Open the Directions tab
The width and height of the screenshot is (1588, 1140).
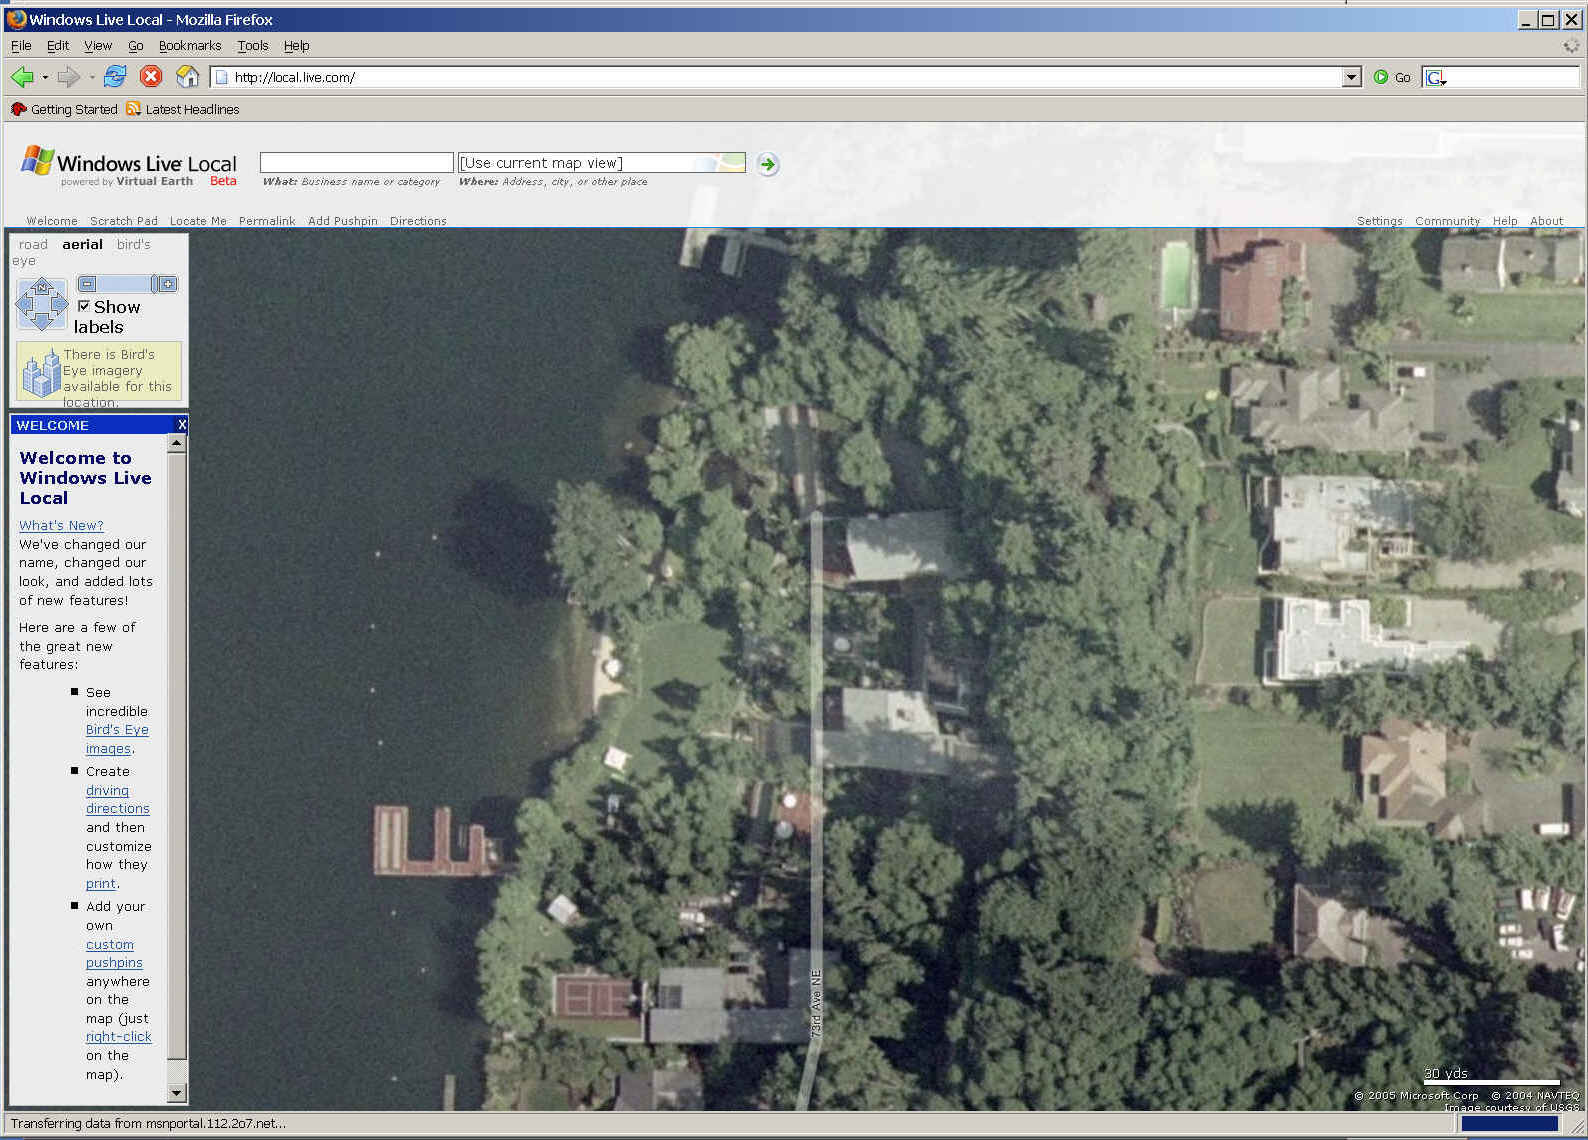click(x=418, y=221)
